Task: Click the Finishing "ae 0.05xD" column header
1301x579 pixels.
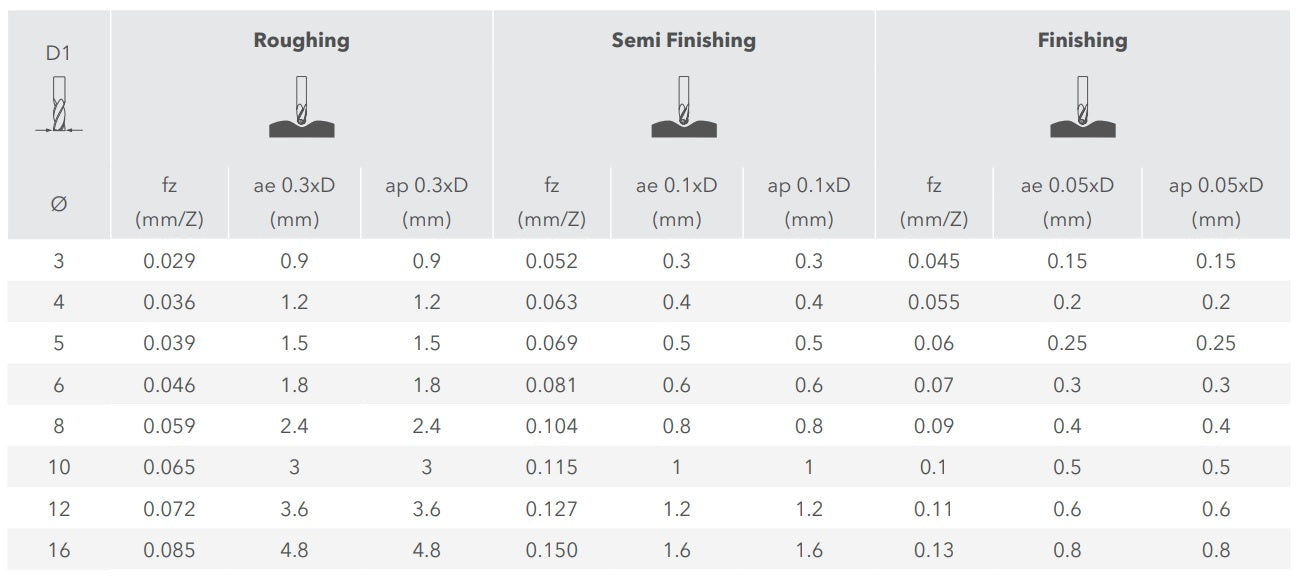Action: click(x=1067, y=202)
